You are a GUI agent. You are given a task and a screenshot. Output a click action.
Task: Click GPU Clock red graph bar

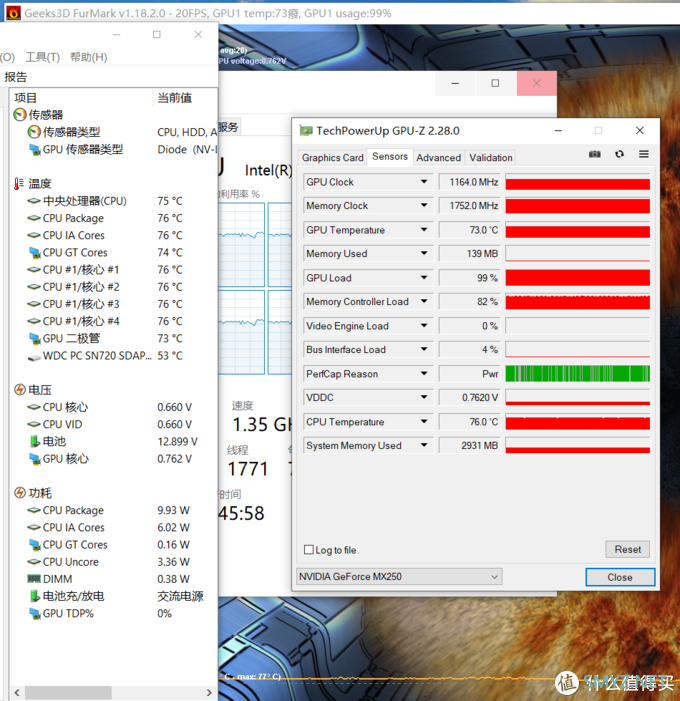[x=577, y=182]
